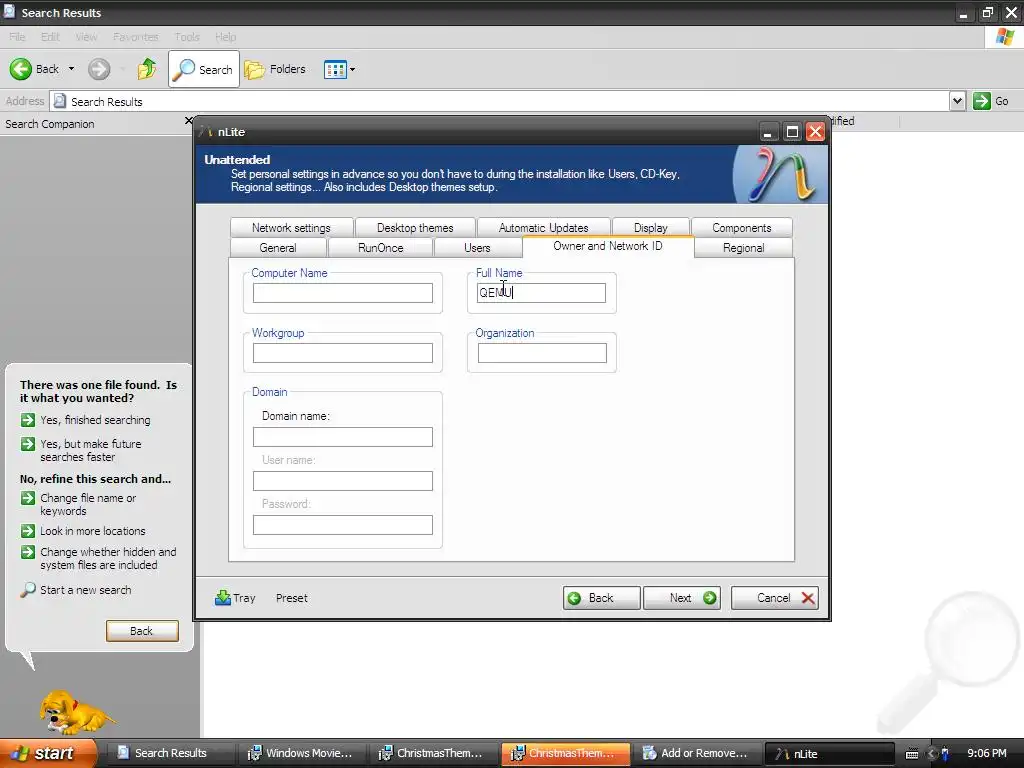Image resolution: width=1024 pixels, height=768 pixels.
Task: Focus the Workgroup text box
Action: tap(343, 353)
